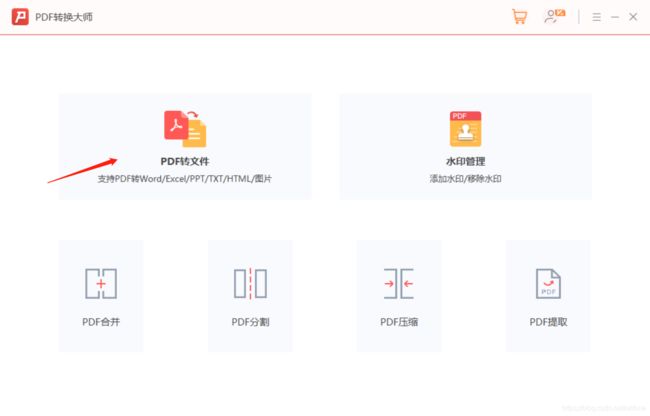The height and width of the screenshot is (416, 650).
Task: Click the PDF转换大师 title text
Action: (x=64, y=17)
